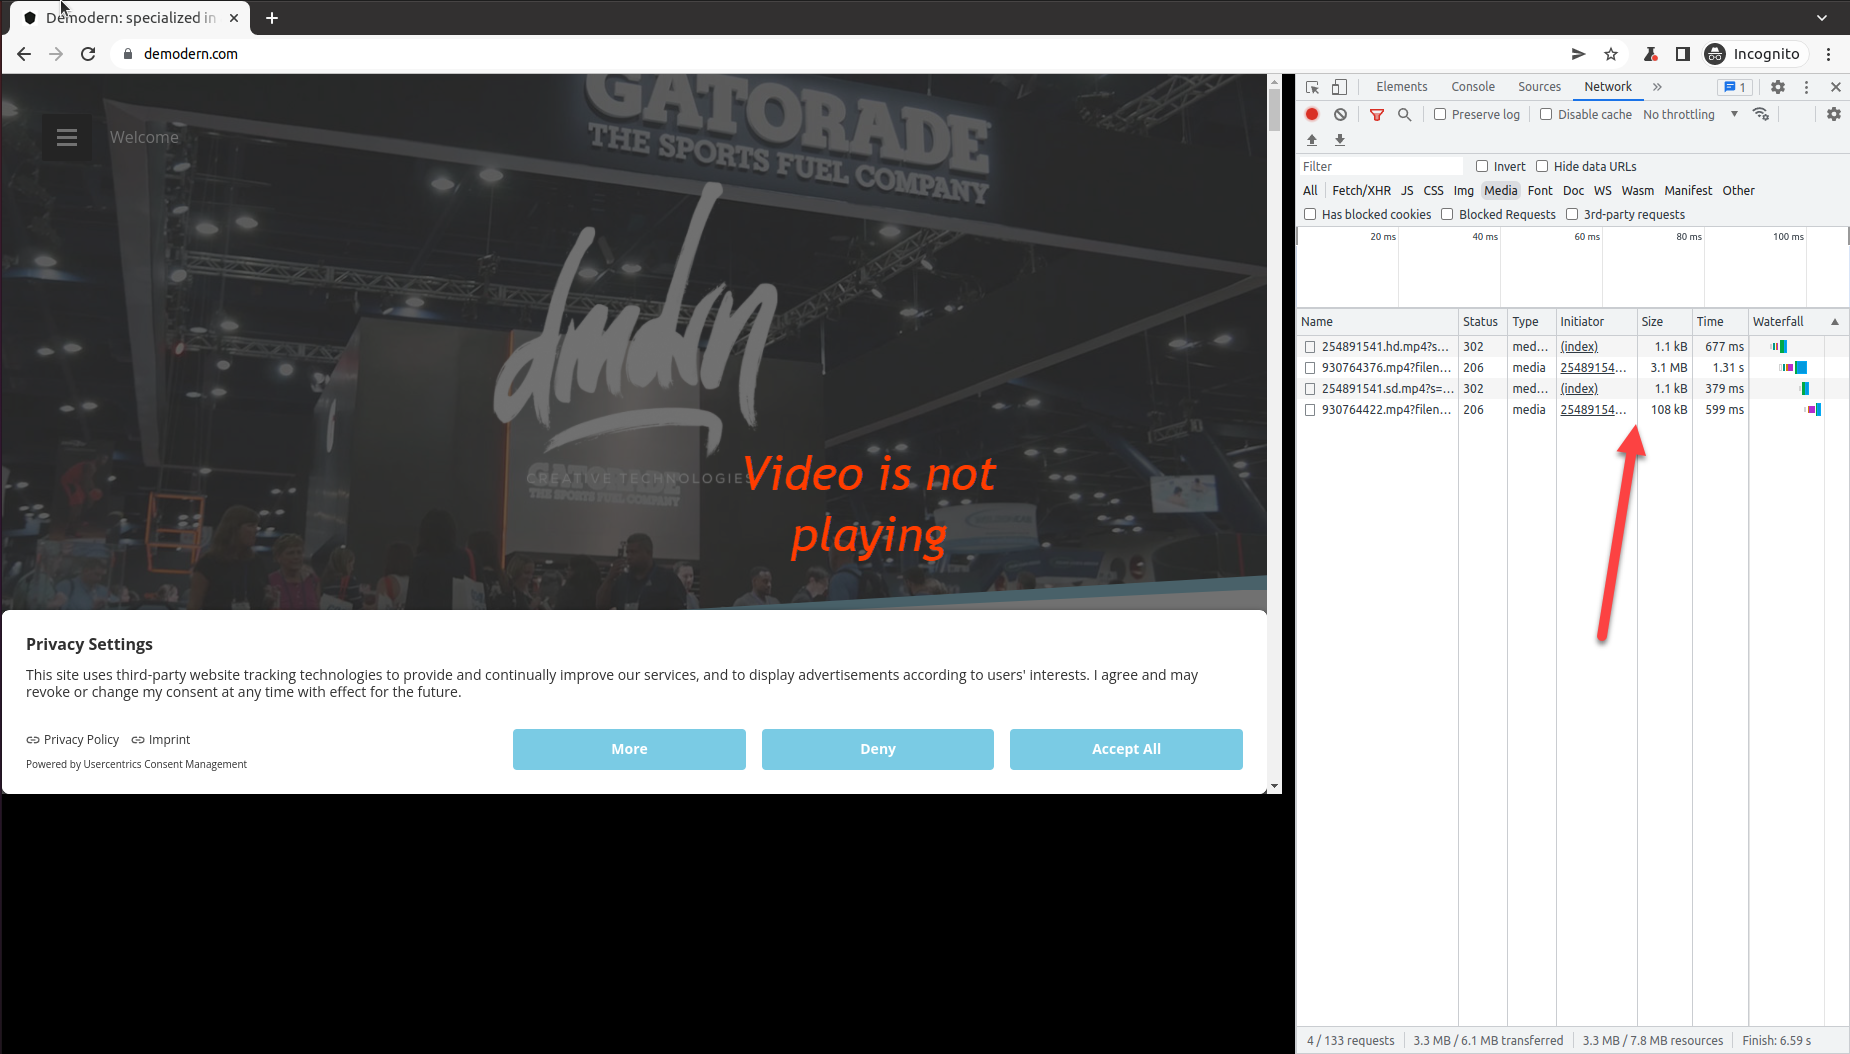Open the network conditions wifi icon
The width and height of the screenshot is (1850, 1054).
click(1761, 114)
